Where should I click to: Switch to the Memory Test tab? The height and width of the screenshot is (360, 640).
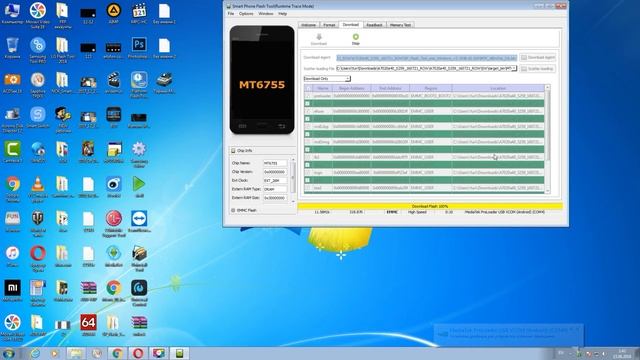(400, 25)
